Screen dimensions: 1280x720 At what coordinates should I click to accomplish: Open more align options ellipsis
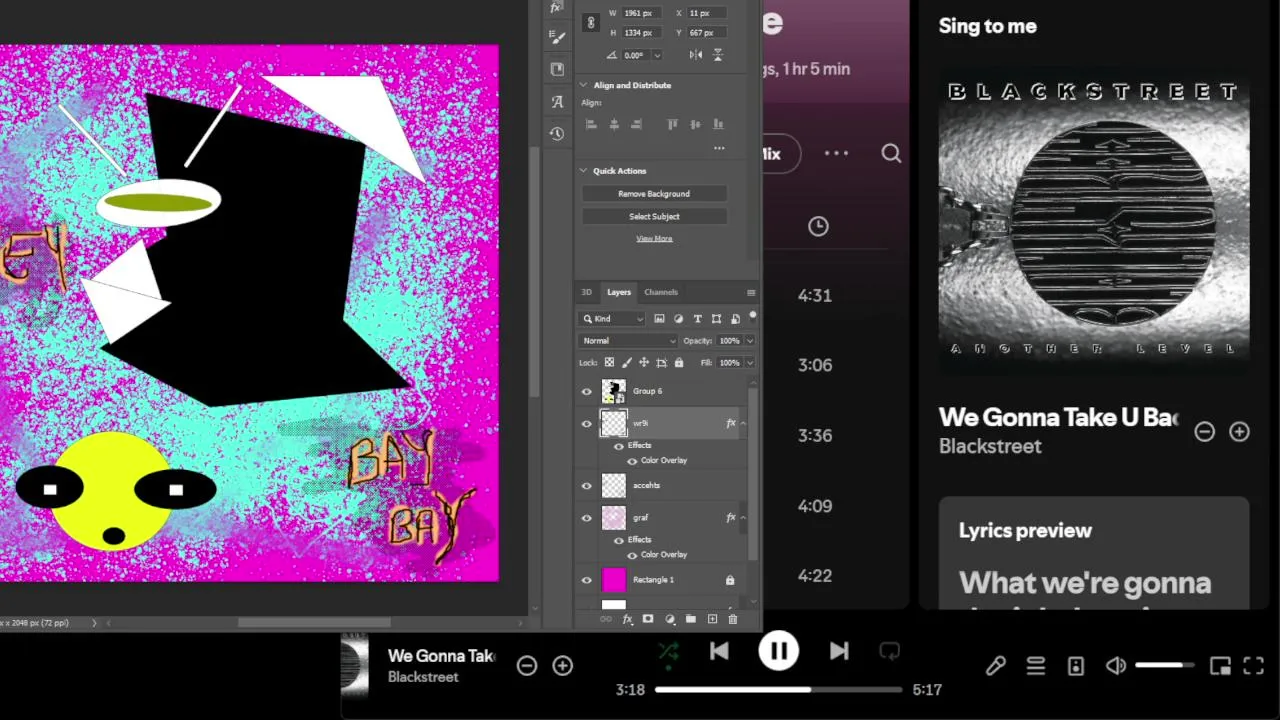click(719, 148)
